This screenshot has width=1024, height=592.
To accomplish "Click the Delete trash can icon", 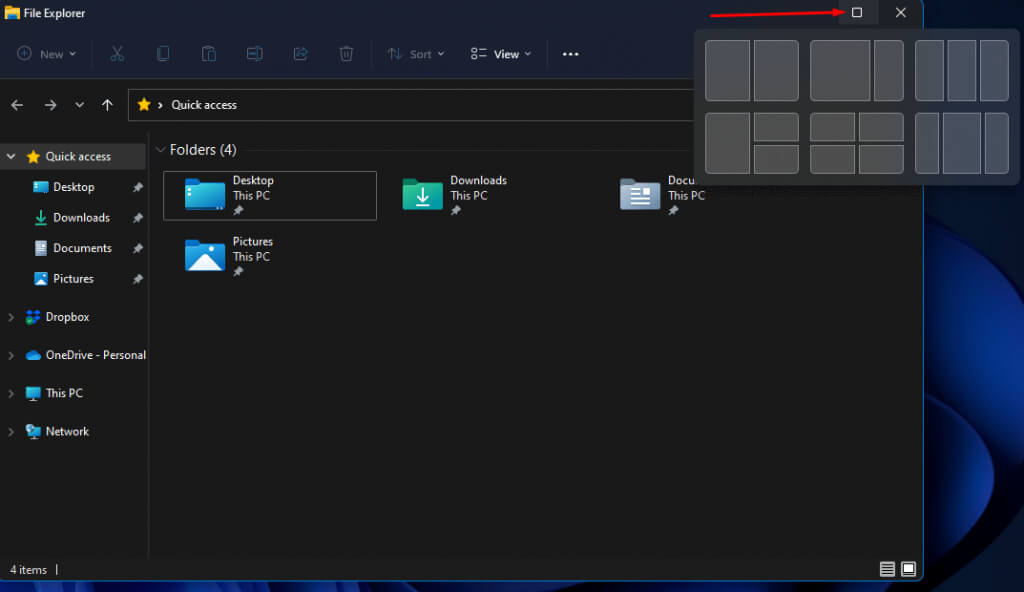I will pyautogui.click(x=346, y=54).
